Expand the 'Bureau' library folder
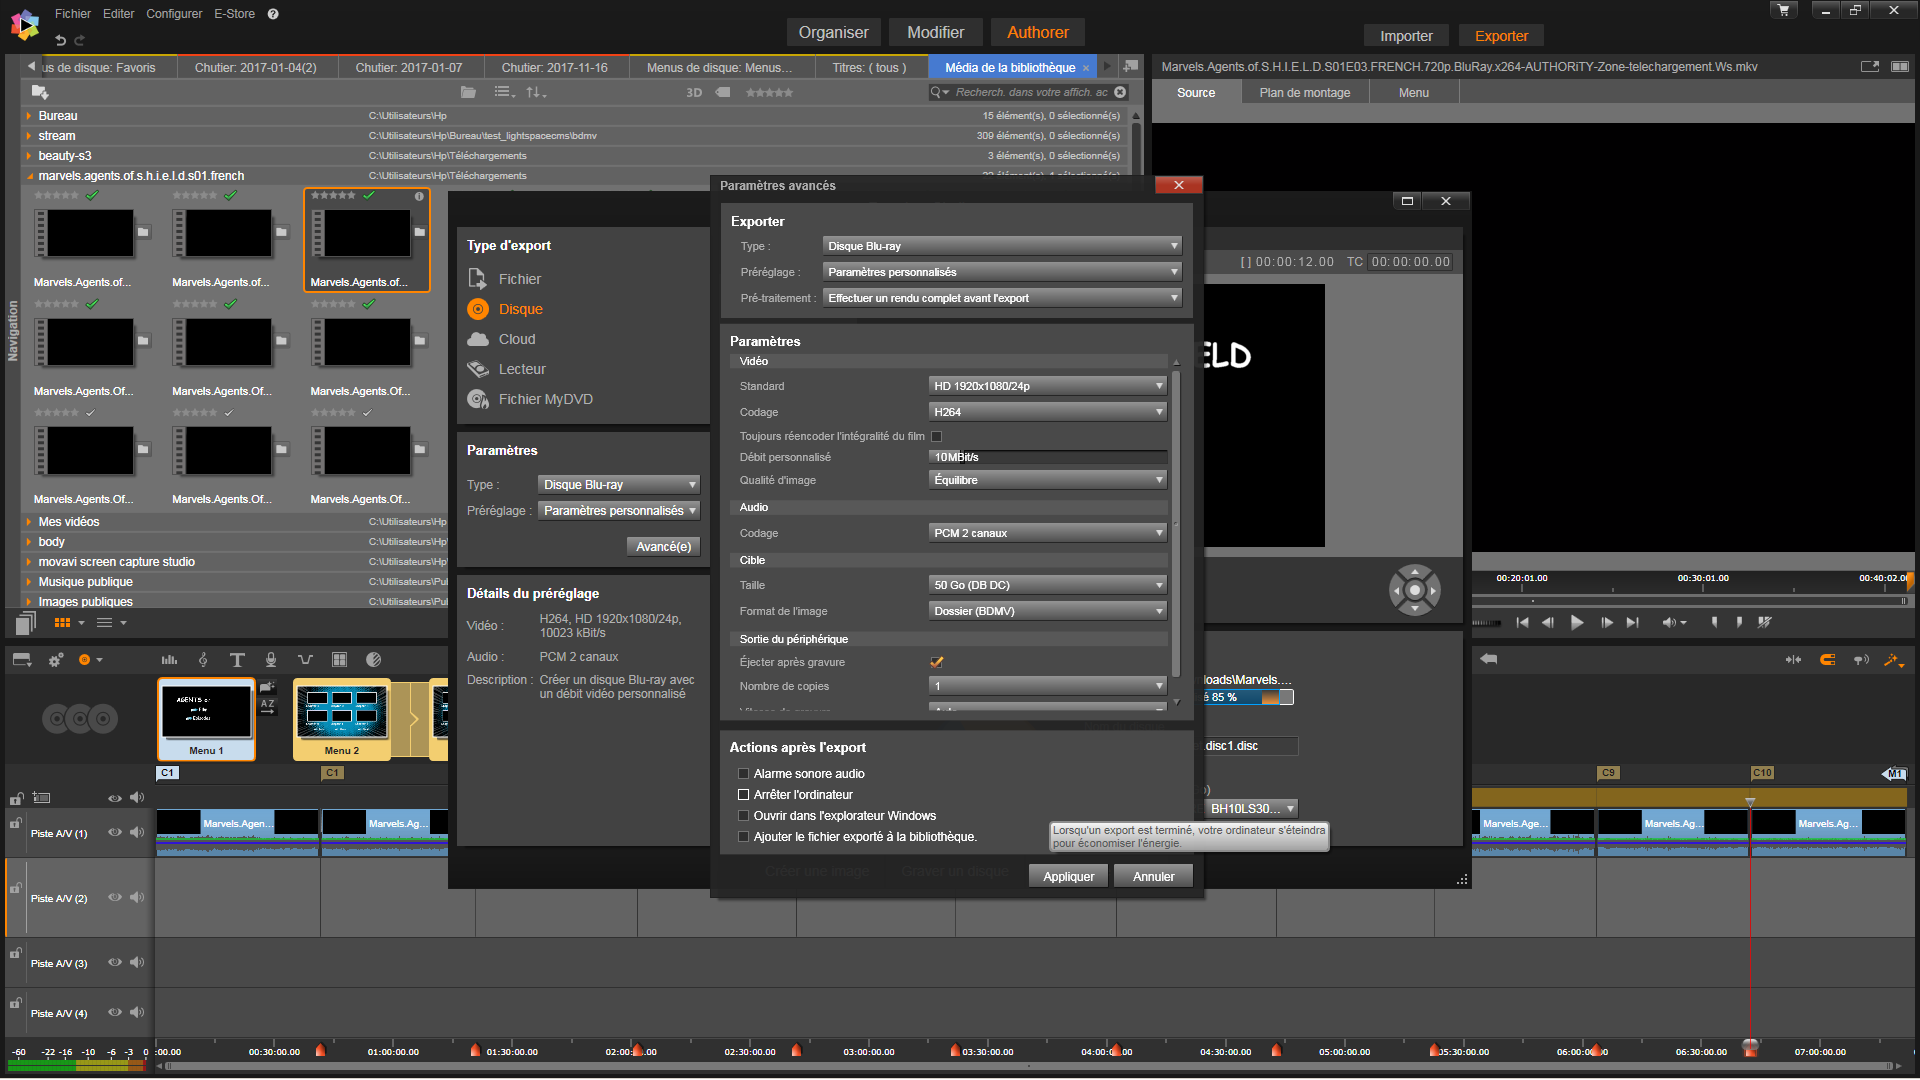The height and width of the screenshot is (1080, 1920). pyautogui.click(x=29, y=116)
